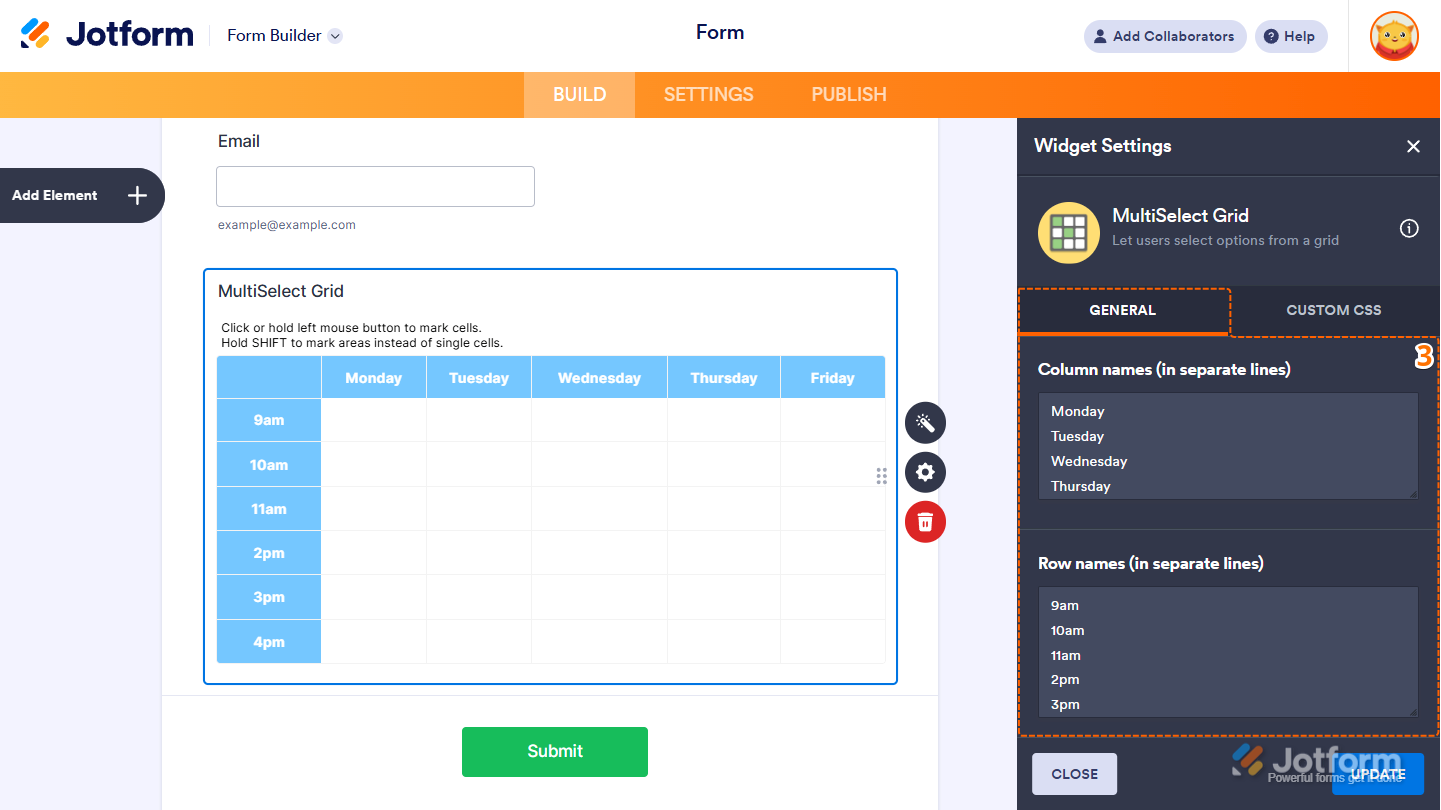Image resolution: width=1441 pixels, height=810 pixels.
Task: Select the Monday 9am grid cell
Action: coord(373,420)
